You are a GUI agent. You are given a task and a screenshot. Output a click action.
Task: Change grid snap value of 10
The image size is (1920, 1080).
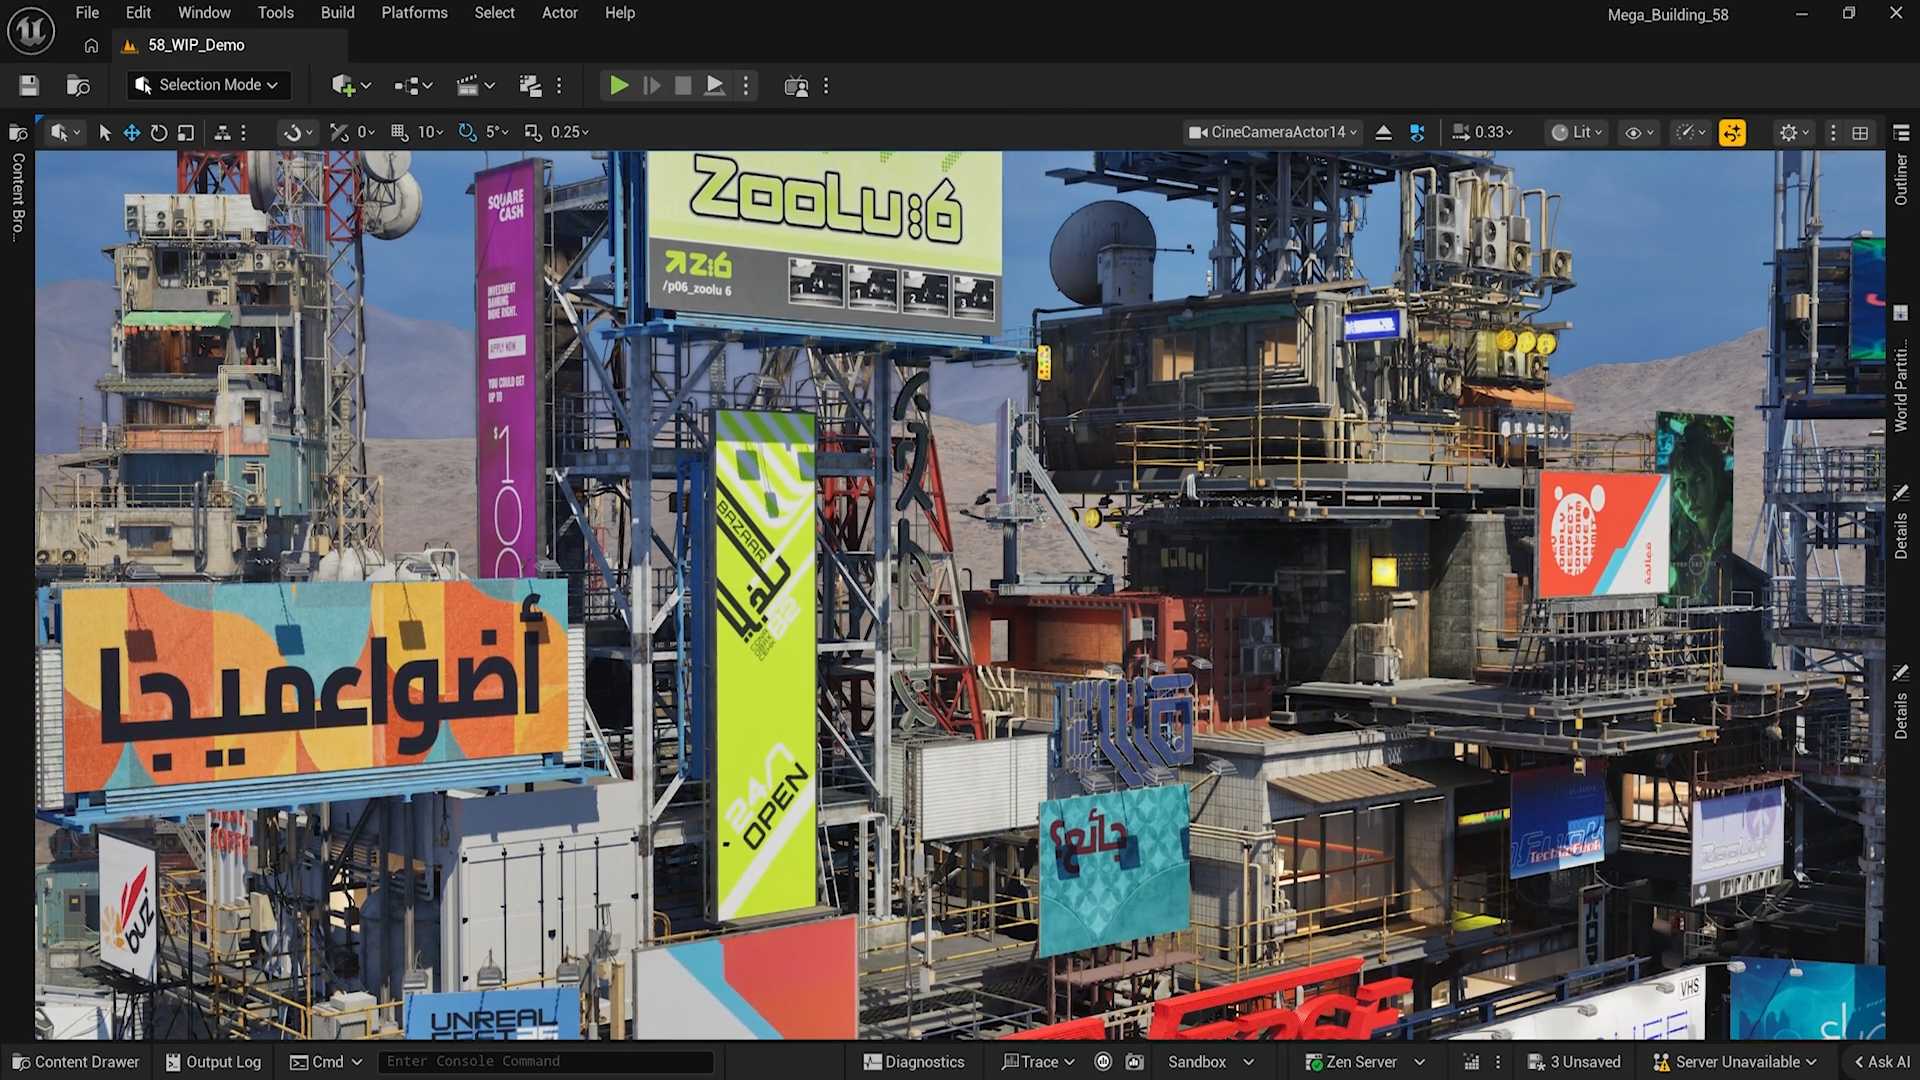[x=431, y=132]
